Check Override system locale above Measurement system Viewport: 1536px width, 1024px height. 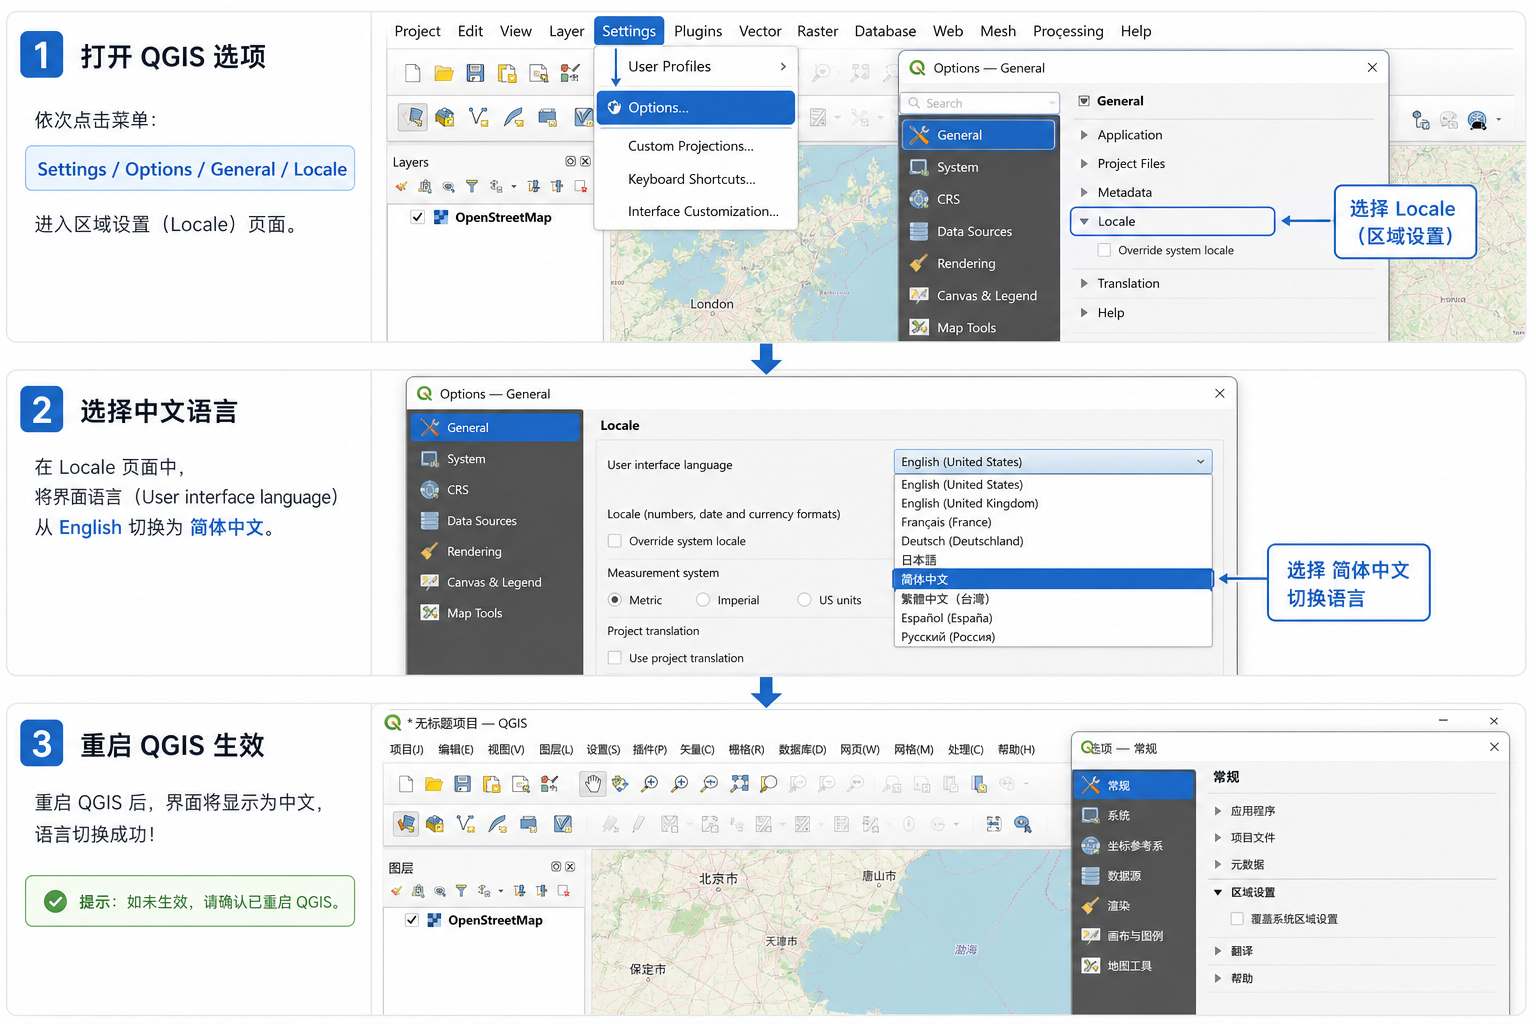[x=615, y=541]
